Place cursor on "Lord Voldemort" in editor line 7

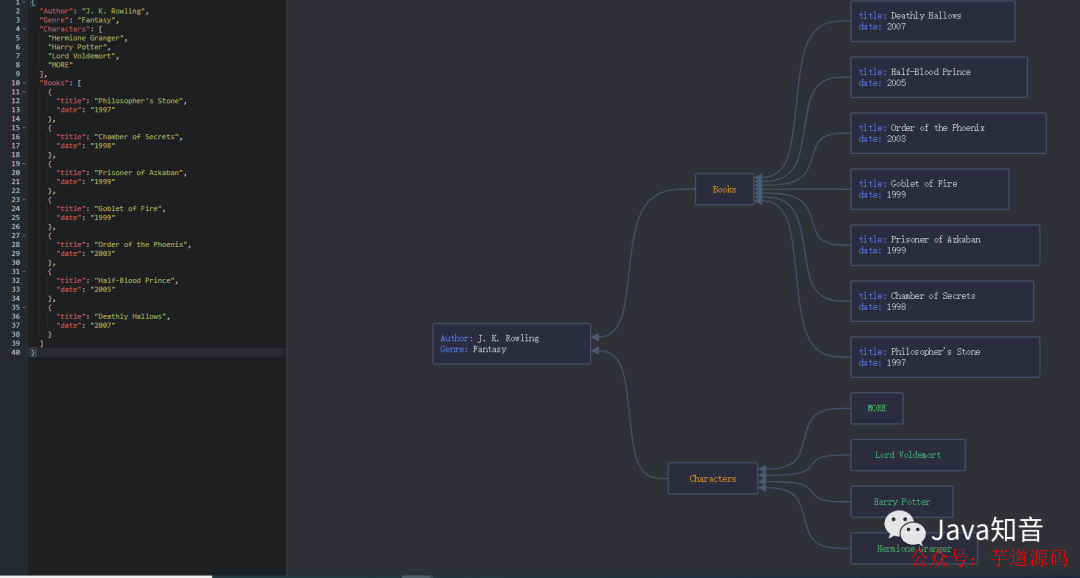point(83,56)
